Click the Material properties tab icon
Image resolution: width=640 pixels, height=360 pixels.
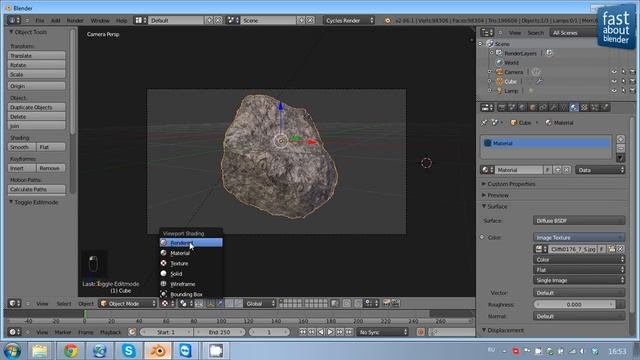point(574,108)
